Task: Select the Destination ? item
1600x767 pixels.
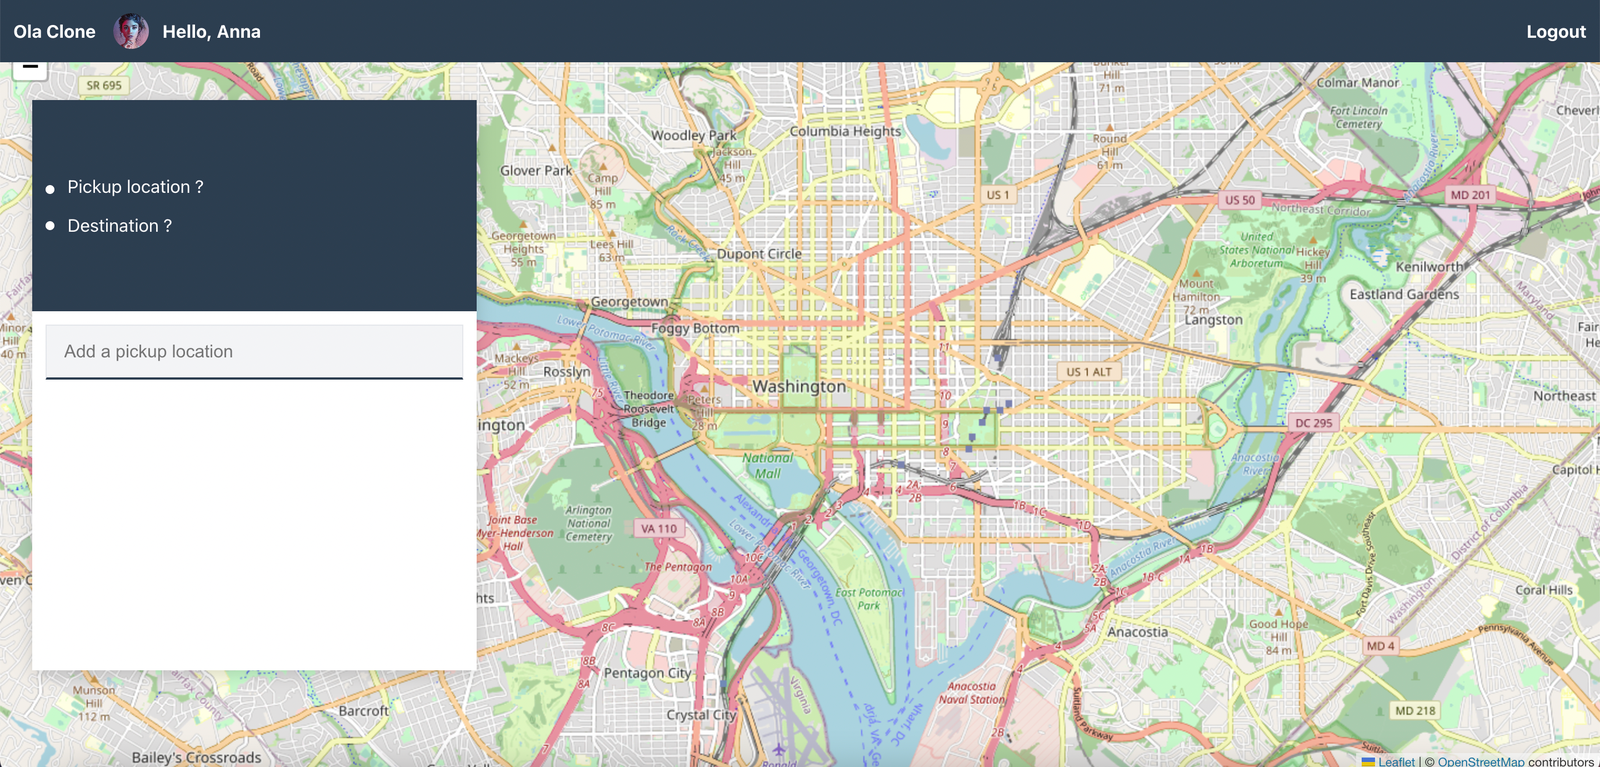Action: coord(119,226)
